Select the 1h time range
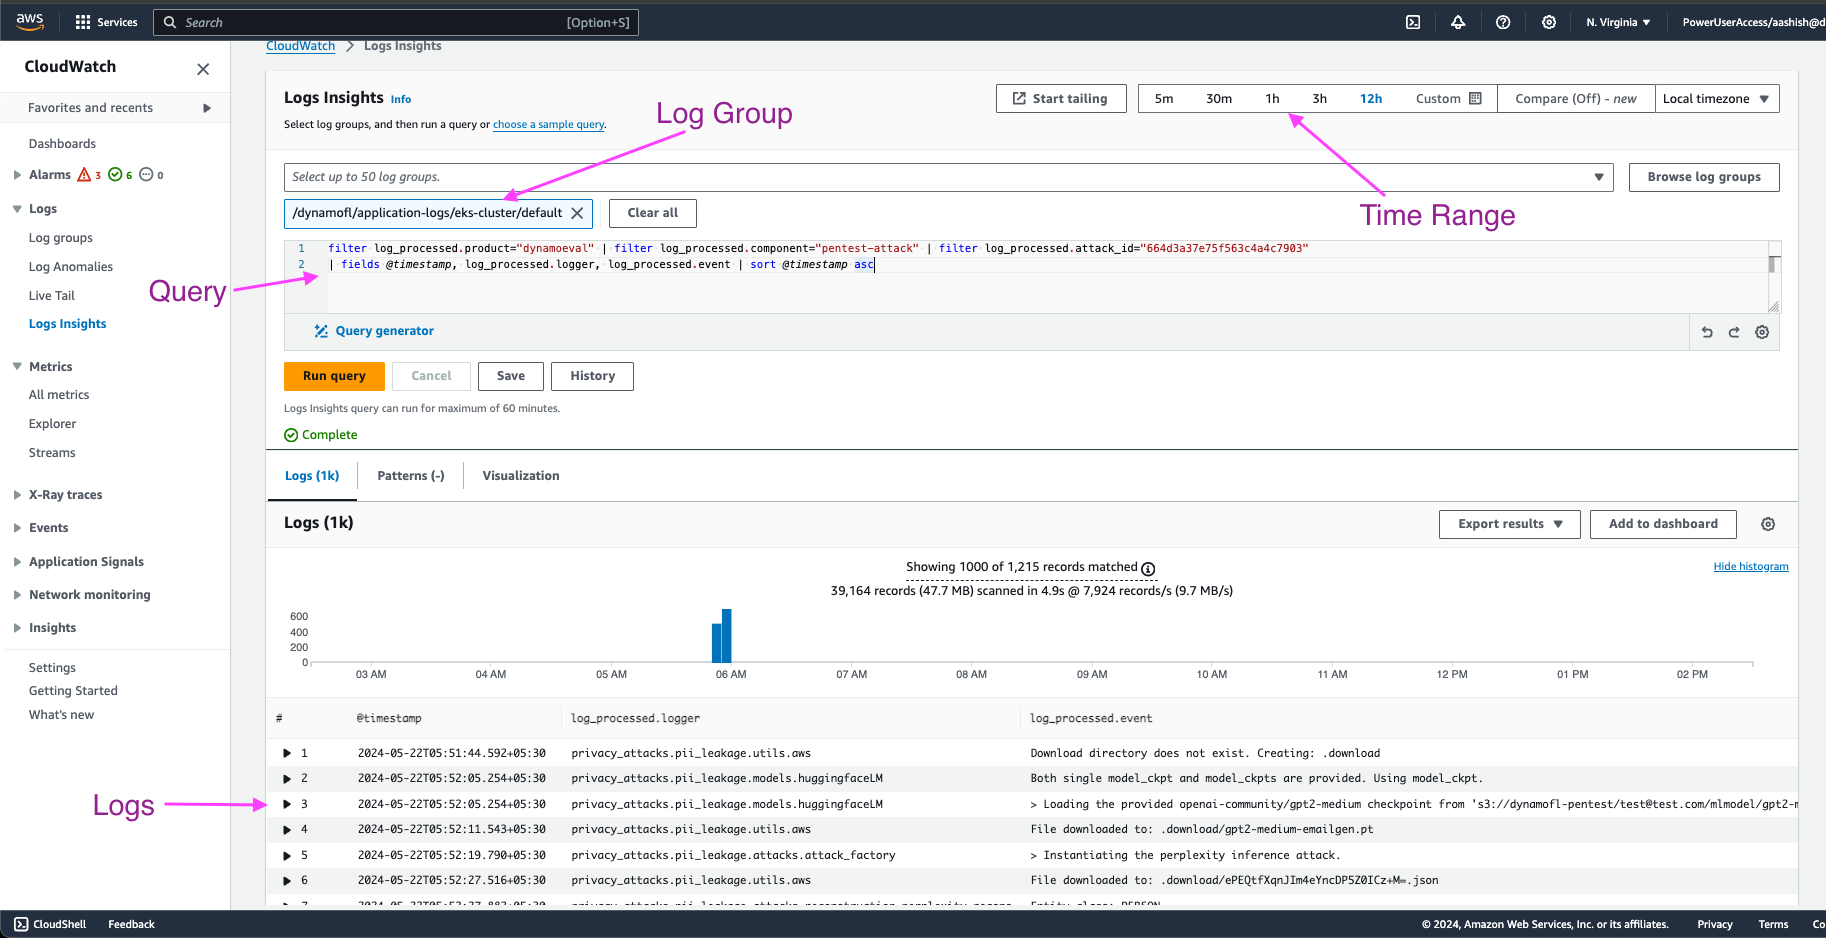 1272,98
